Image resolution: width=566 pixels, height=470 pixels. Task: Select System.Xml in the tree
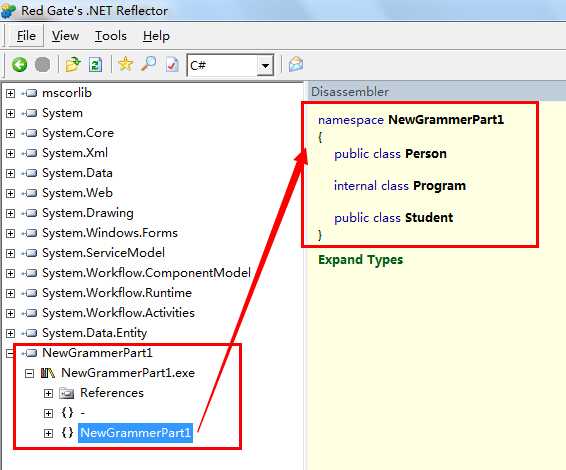[75, 153]
